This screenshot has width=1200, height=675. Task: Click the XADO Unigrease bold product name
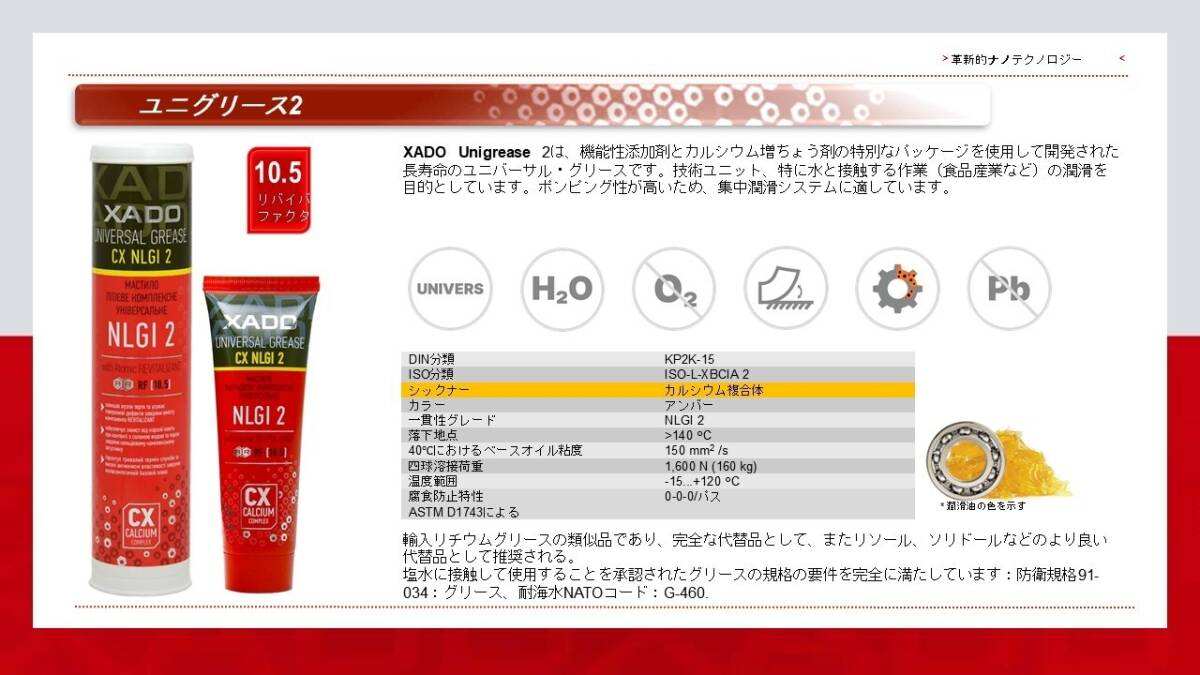click(467, 152)
